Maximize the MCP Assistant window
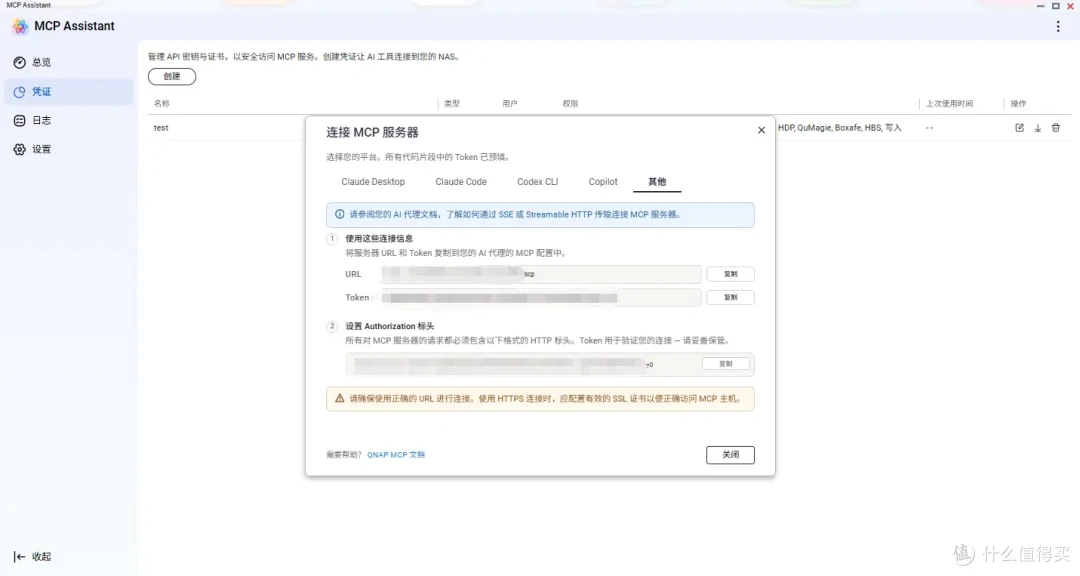 [1055, 6]
